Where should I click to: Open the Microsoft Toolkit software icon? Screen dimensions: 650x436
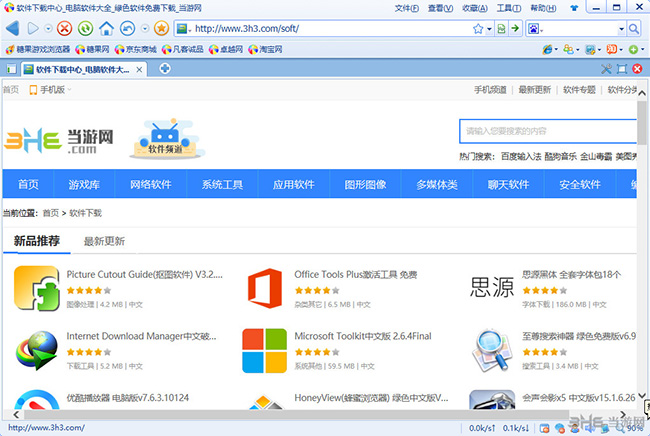(x=264, y=351)
